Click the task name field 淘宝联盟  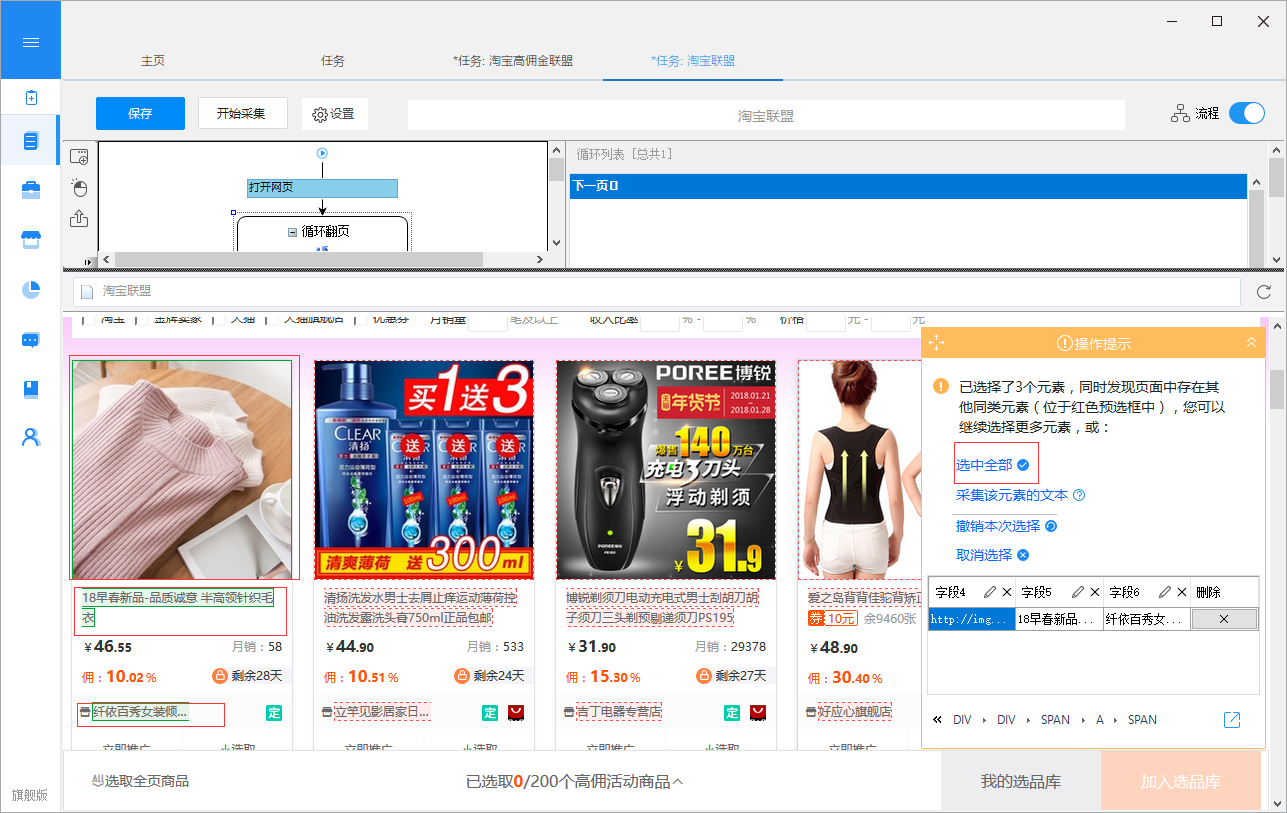point(766,115)
